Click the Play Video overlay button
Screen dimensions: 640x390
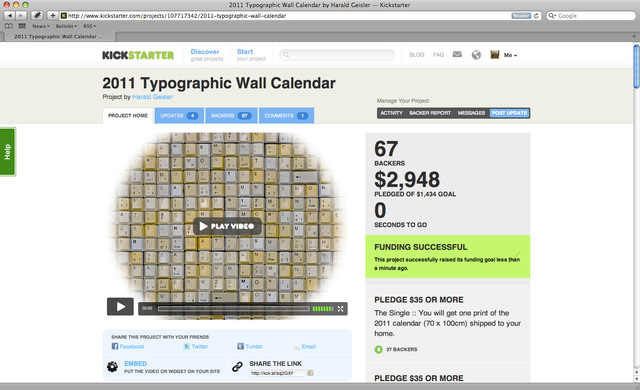(227, 226)
